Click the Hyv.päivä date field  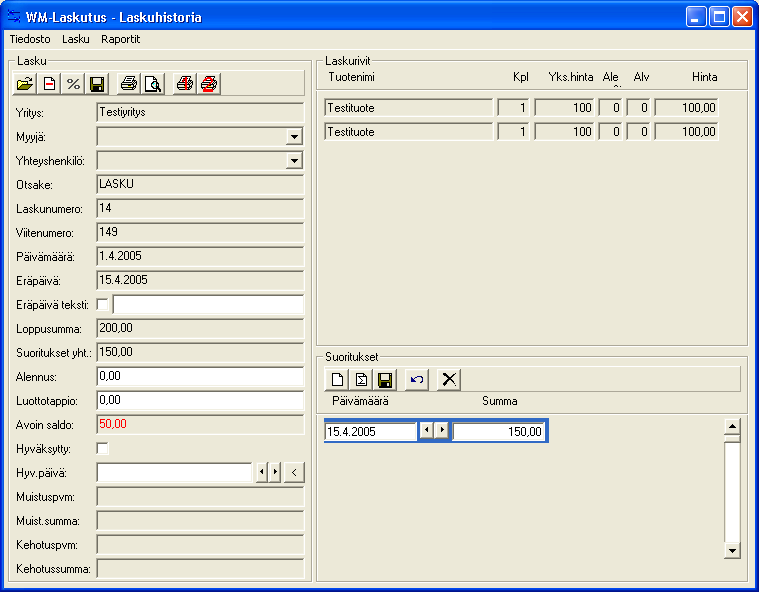(x=174, y=472)
